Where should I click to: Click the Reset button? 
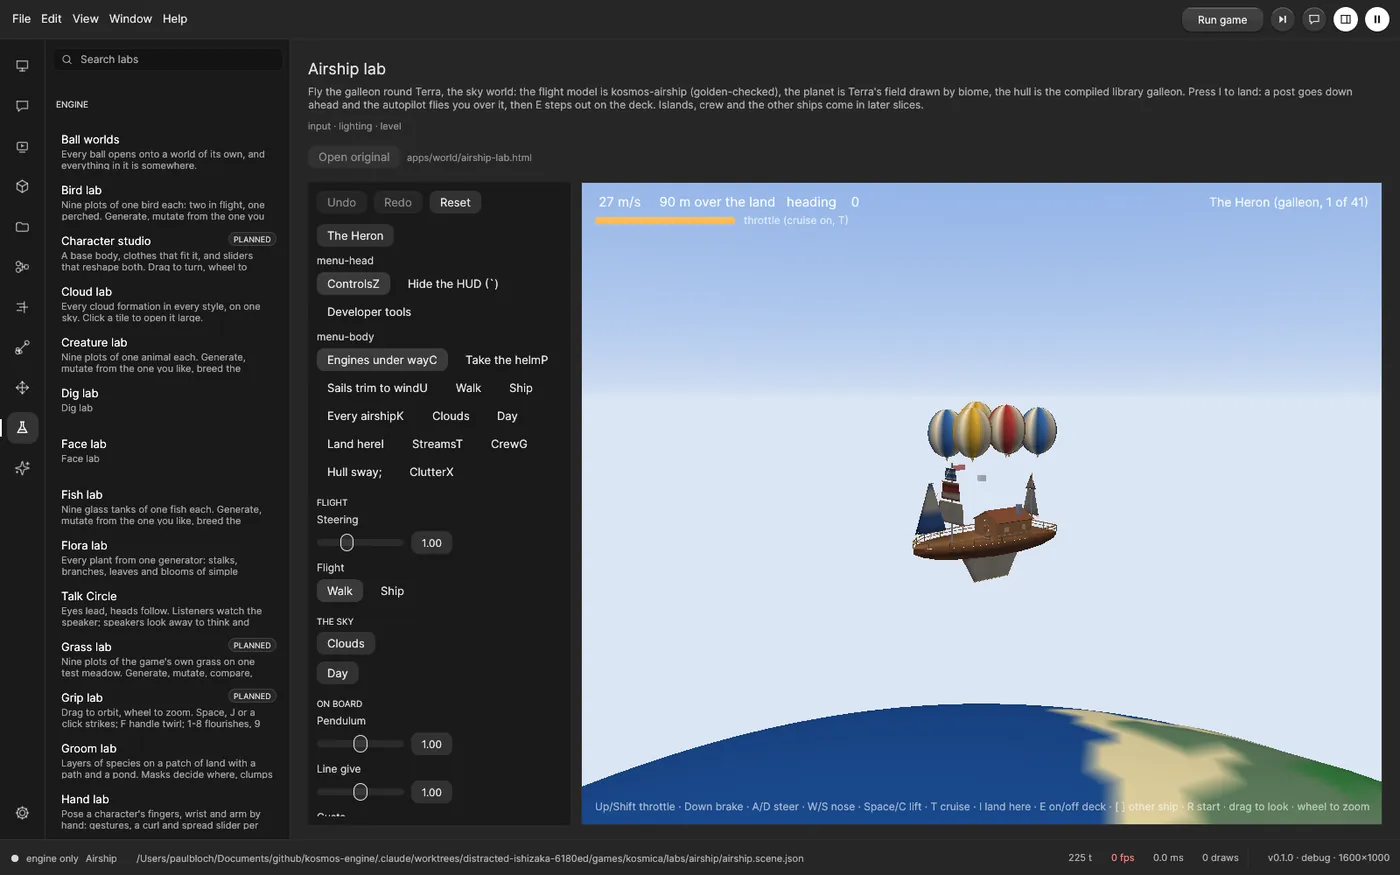455,203
